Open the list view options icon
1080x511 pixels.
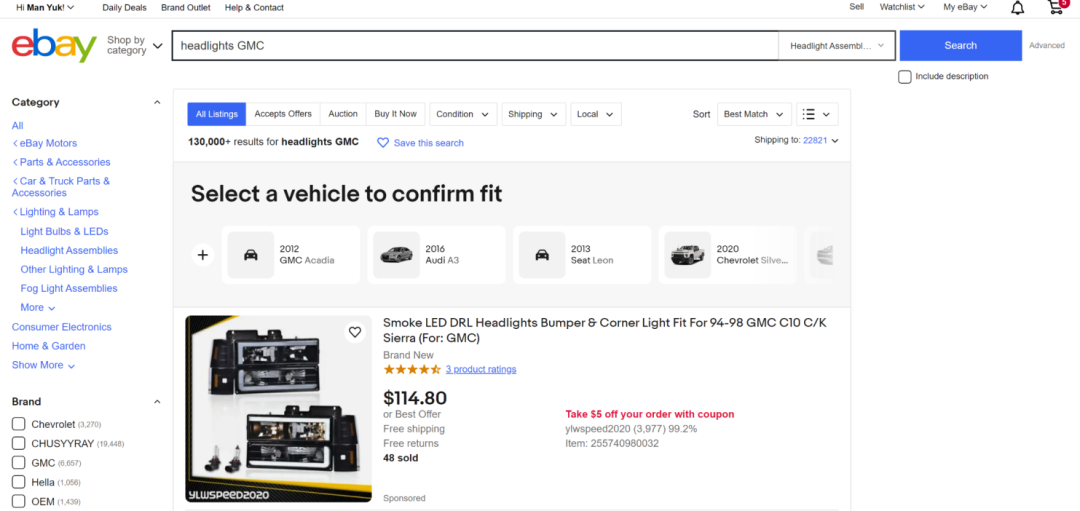(x=816, y=114)
